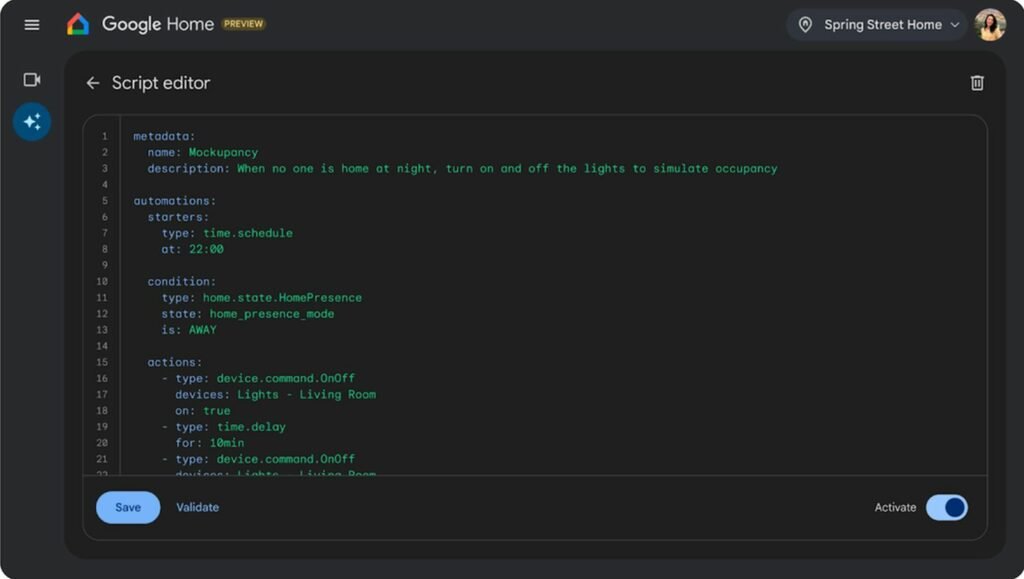Select the camera icon in the sidebar
1024x579 pixels.
click(31, 79)
